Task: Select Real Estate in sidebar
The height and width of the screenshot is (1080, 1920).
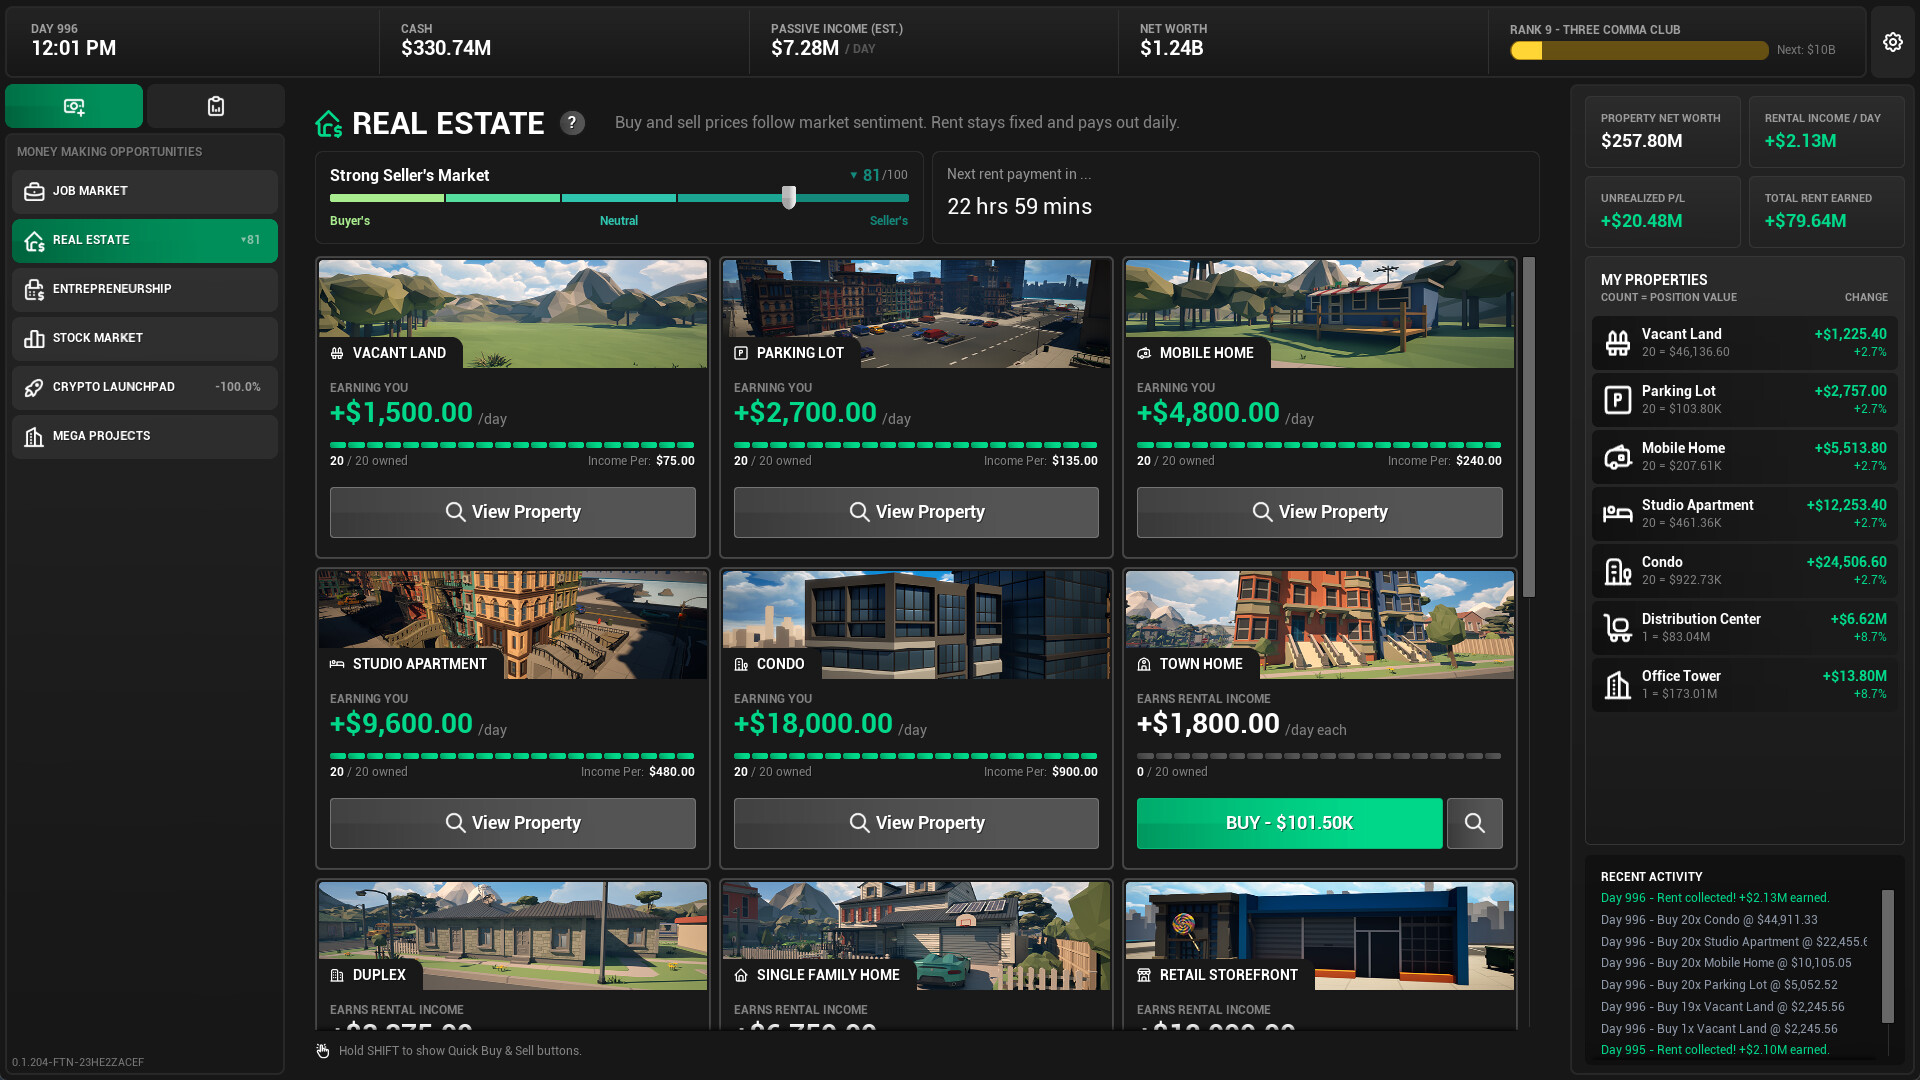Action: [145, 240]
